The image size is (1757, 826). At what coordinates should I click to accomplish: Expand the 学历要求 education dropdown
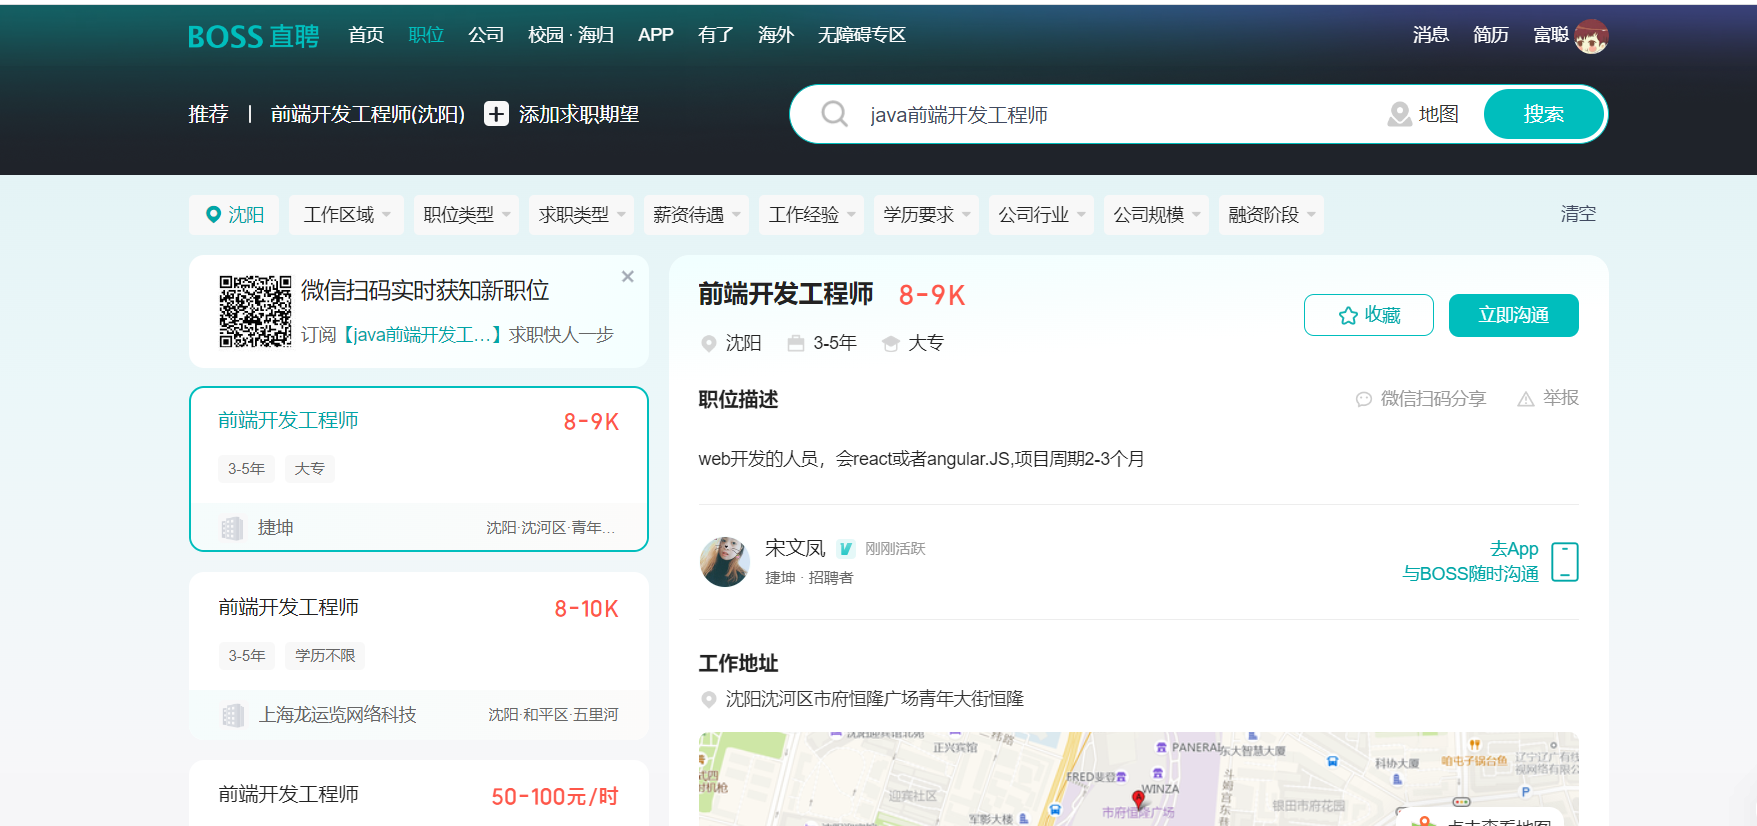tap(926, 215)
